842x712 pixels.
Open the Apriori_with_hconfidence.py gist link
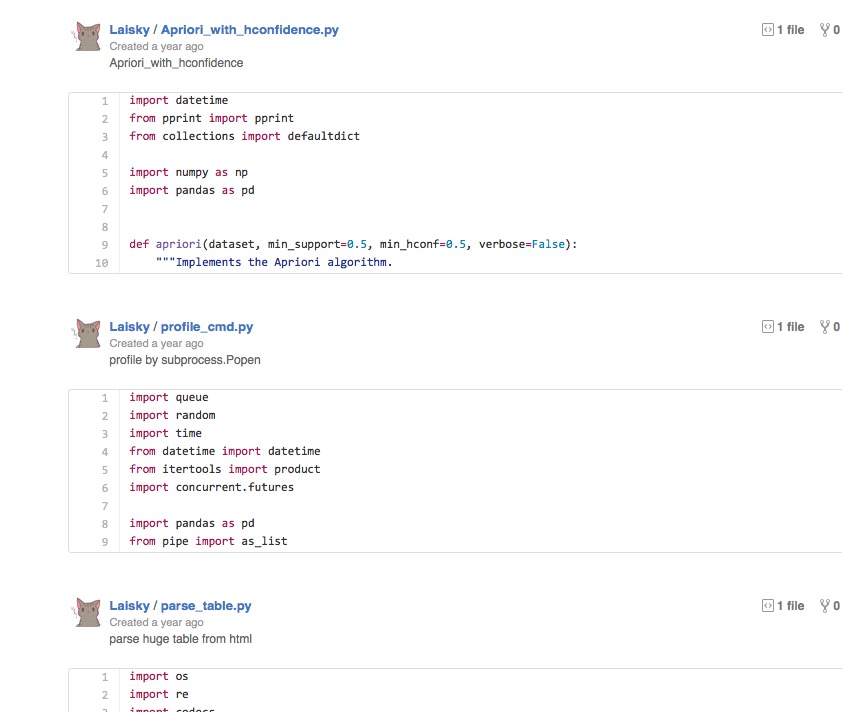point(249,30)
